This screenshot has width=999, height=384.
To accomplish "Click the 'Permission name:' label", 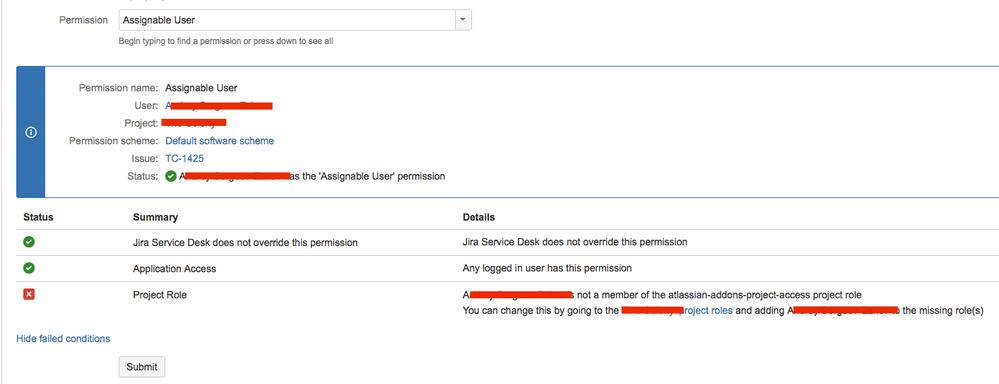I will point(119,88).
